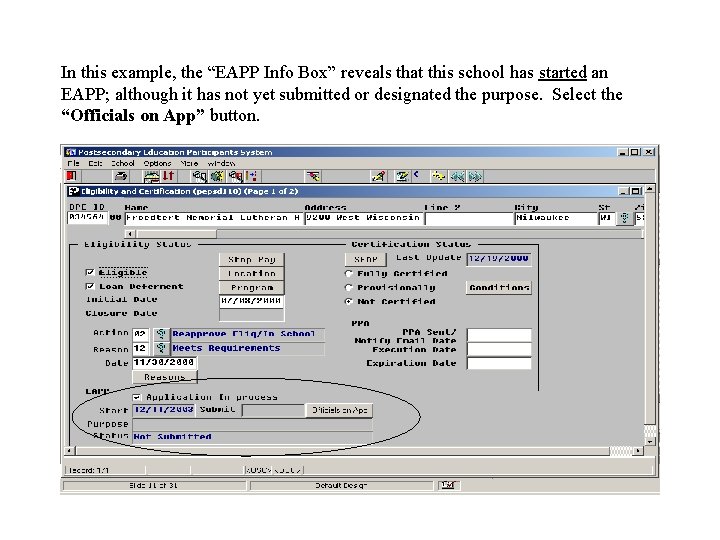Click the Date field showing 11/30/2000
This screenshot has height=540, width=720.
coord(164,363)
